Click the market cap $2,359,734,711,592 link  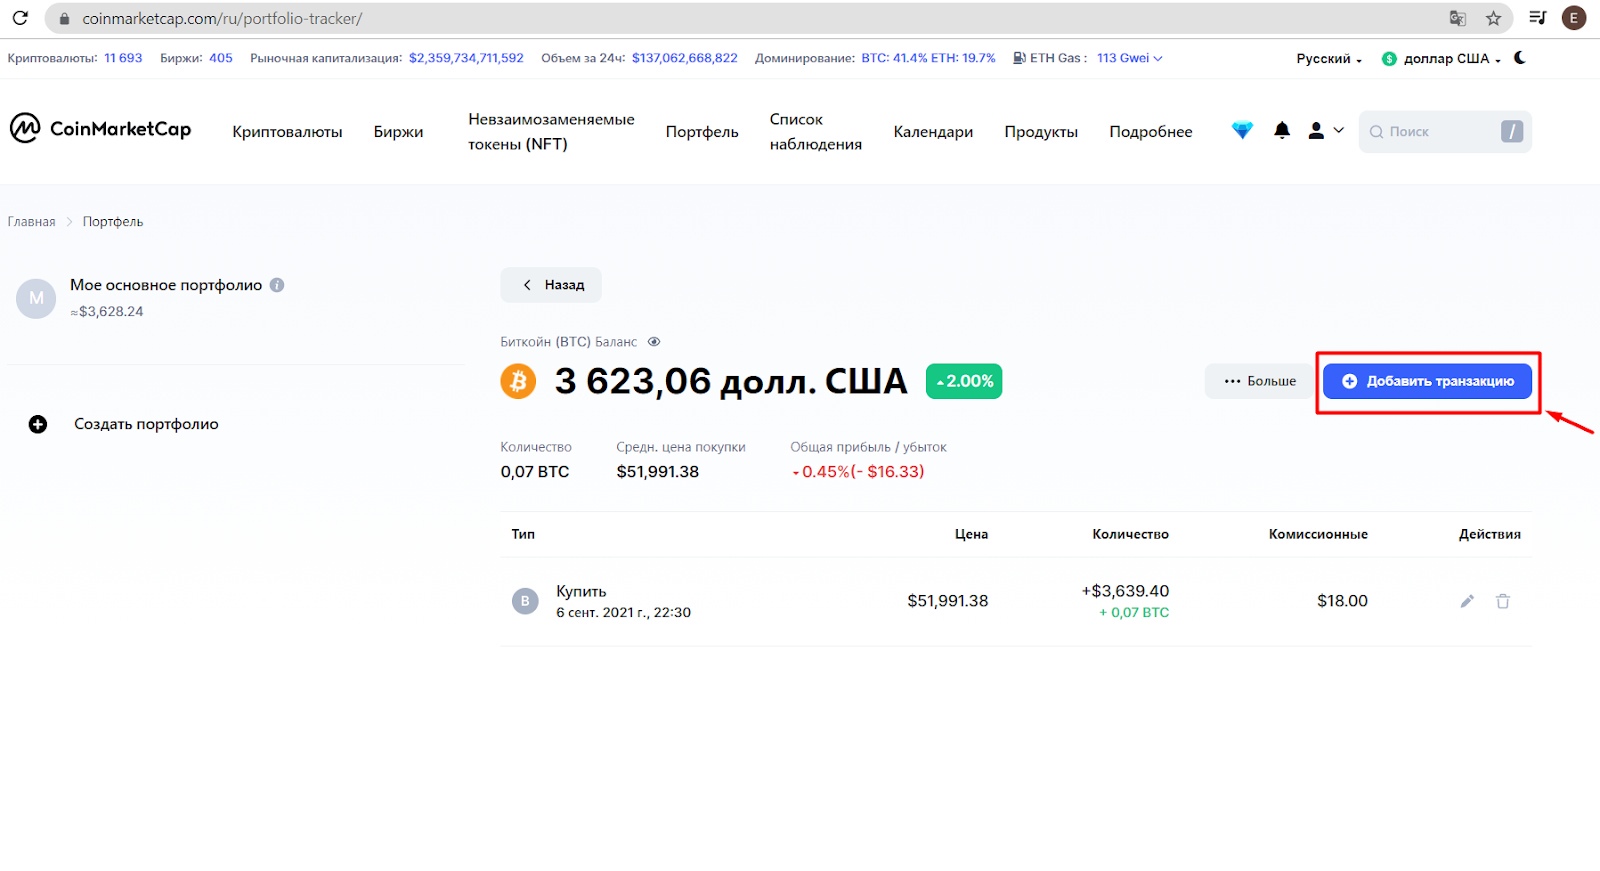tap(466, 58)
